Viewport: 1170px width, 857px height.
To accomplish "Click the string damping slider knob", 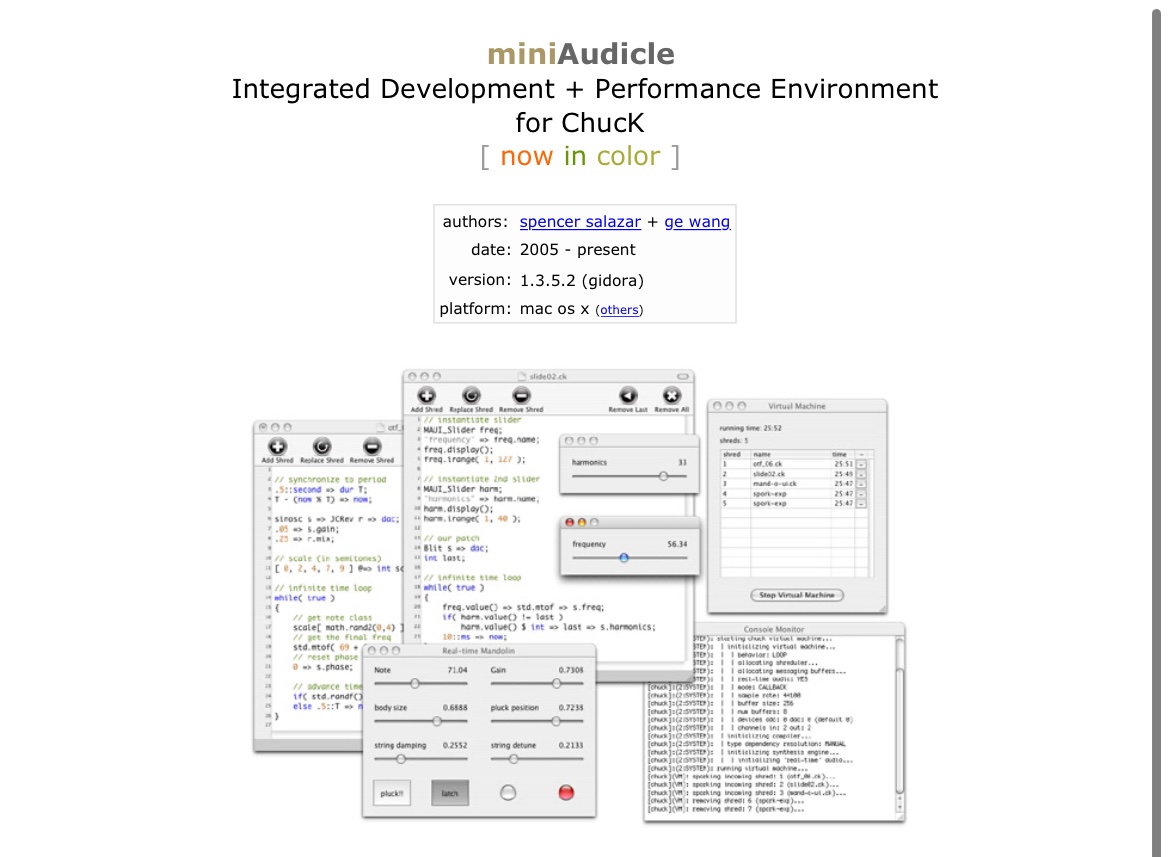I will click(x=401, y=759).
